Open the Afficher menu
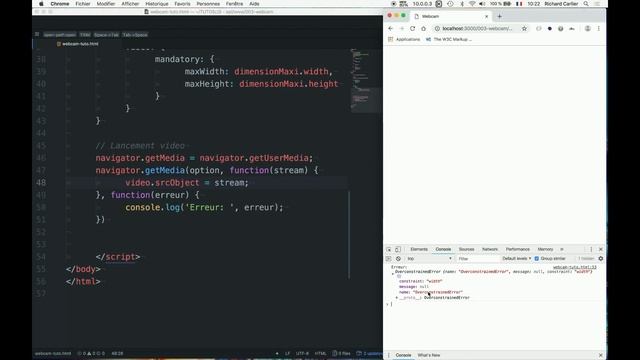This screenshot has height=360, width=640. click(130, 4)
